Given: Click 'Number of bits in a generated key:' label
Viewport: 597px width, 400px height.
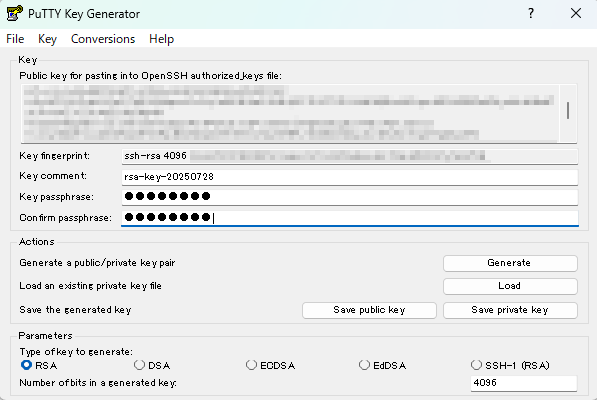Looking at the screenshot, I should point(98,383).
